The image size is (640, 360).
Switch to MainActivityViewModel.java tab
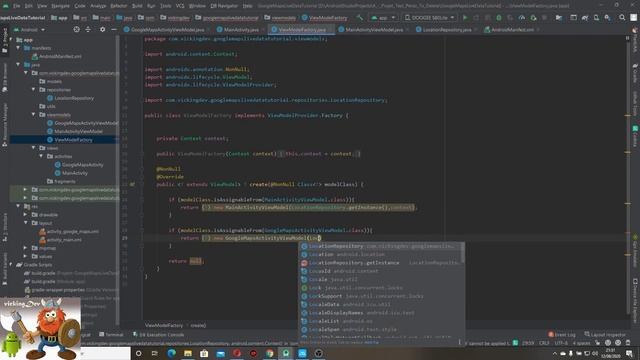(x=373, y=30)
